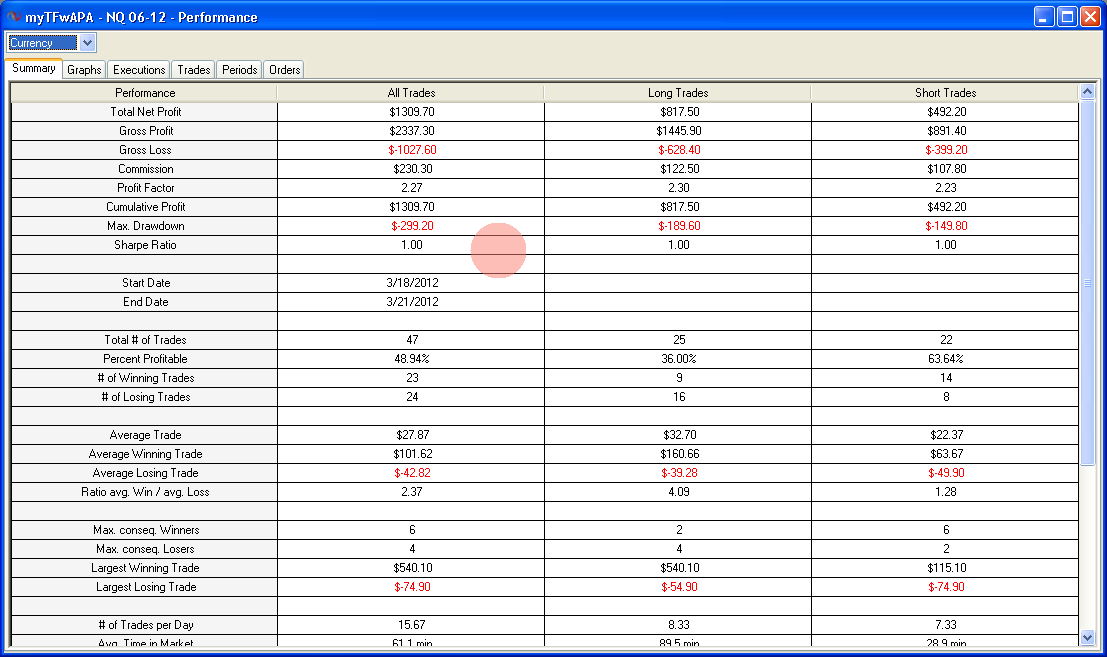The height and width of the screenshot is (657, 1107).
Task: Select Short Trades per Day value 7.33
Action: pyautogui.click(x=946, y=626)
